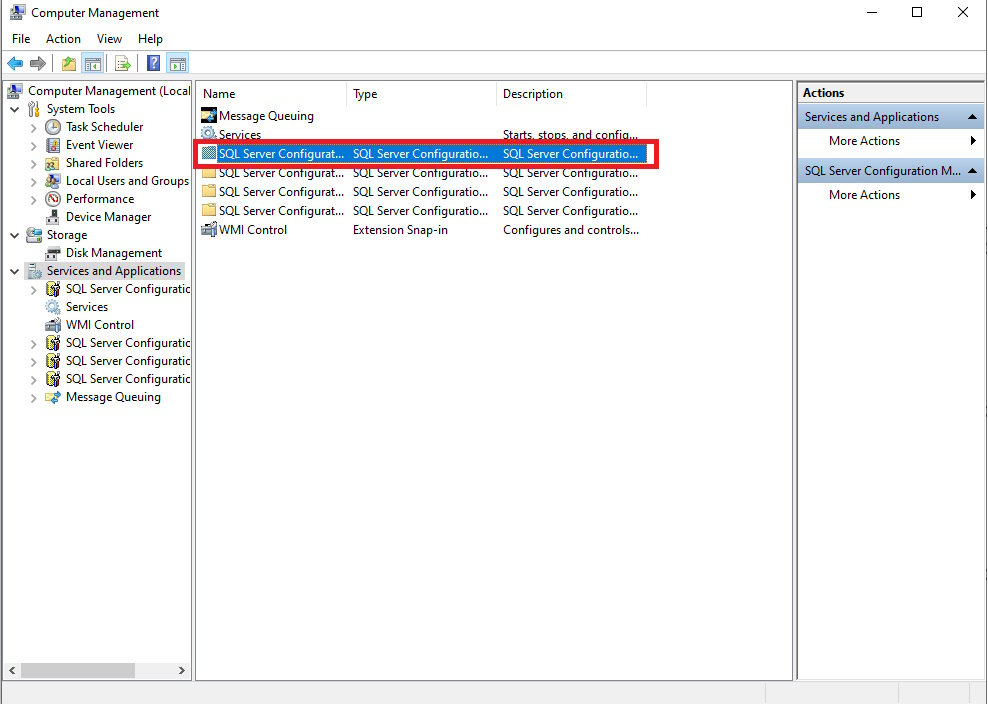Select Services and Applications in the tree
The image size is (988, 709).
[x=113, y=271]
